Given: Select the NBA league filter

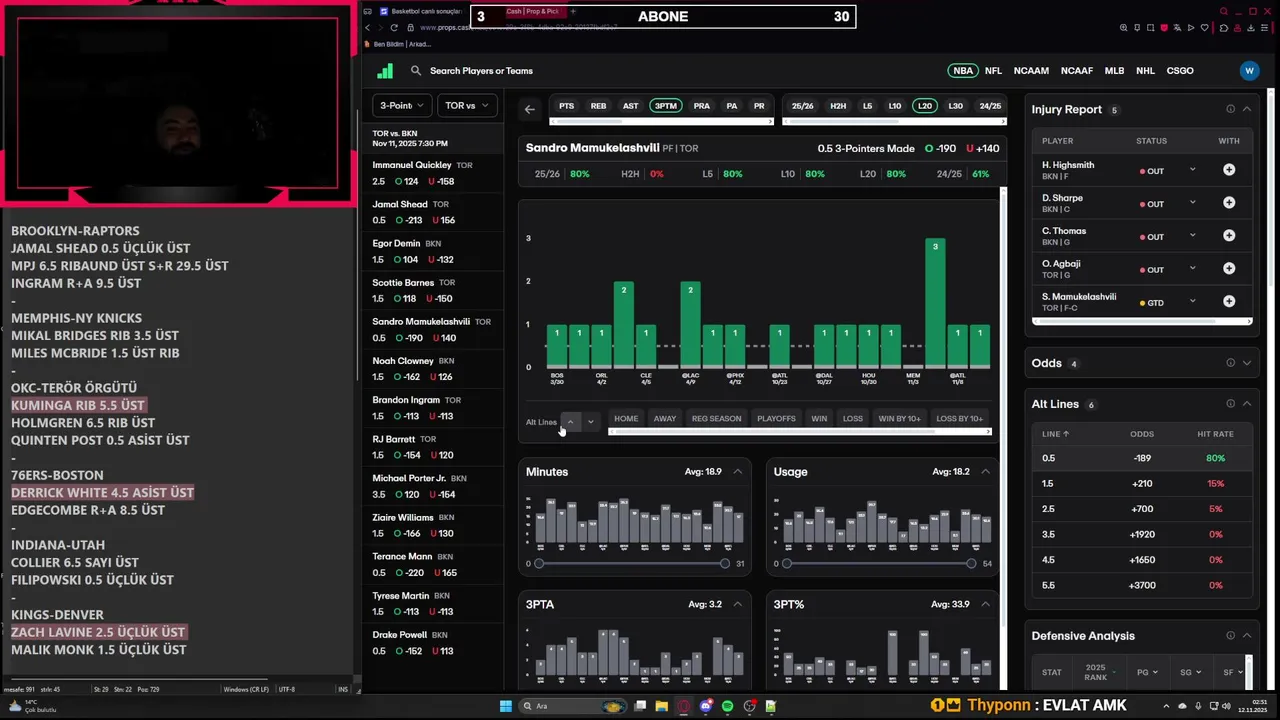Looking at the screenshot, I should pos(963,71).
